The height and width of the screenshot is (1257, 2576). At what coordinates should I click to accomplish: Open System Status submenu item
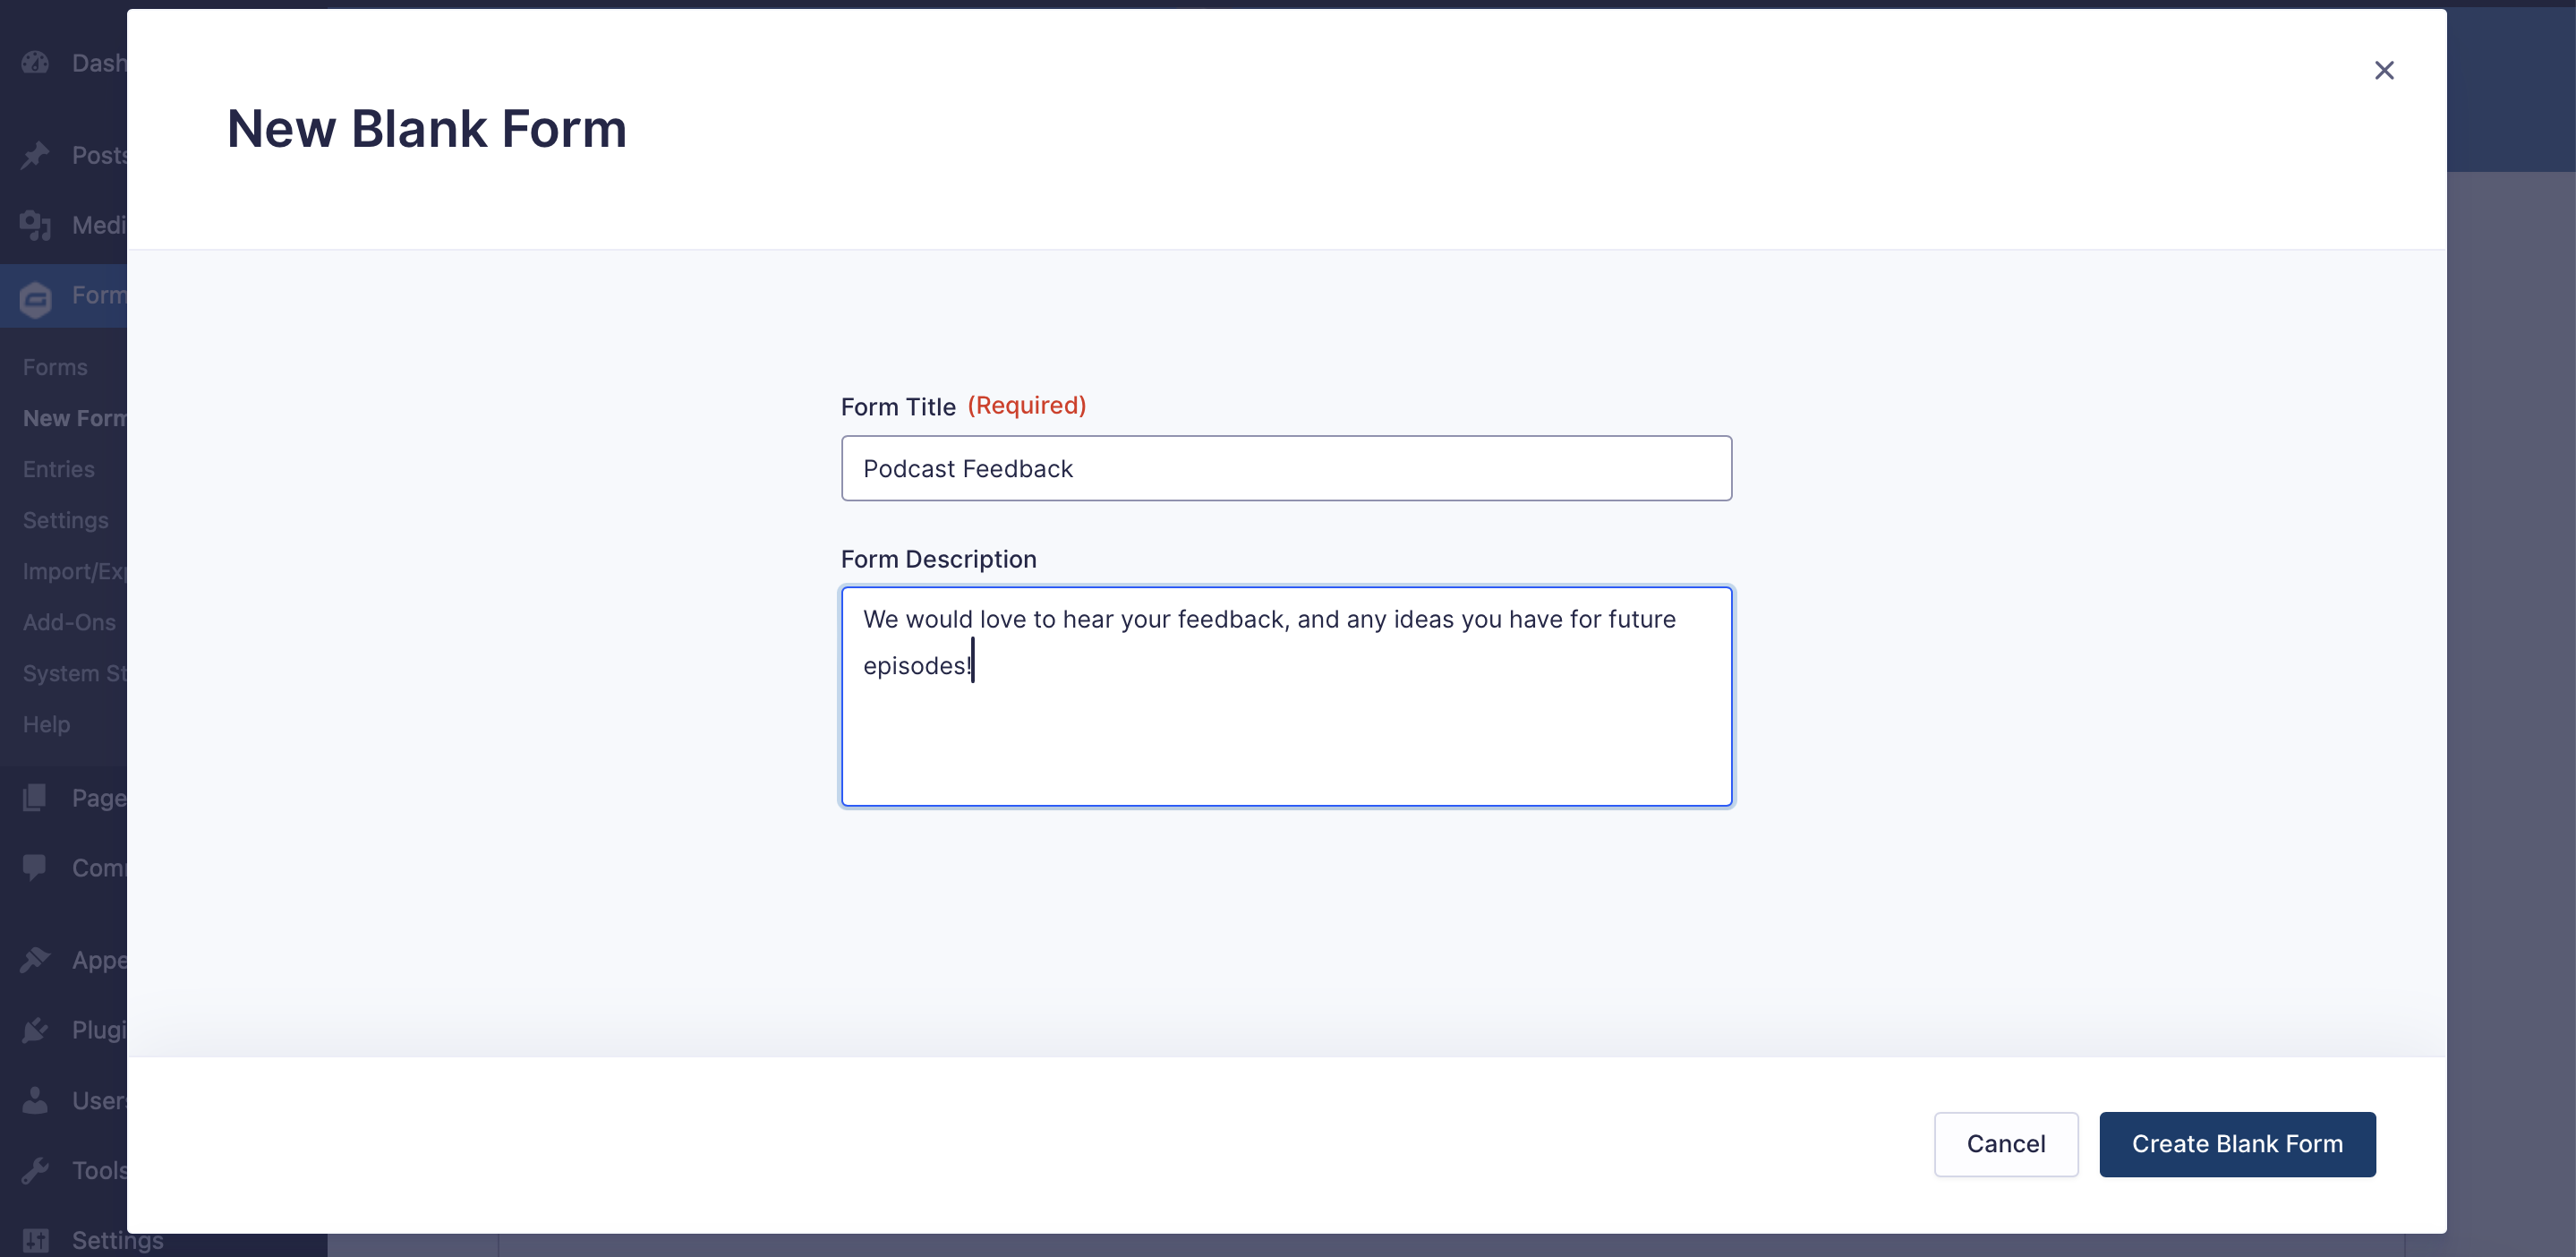[x=75, y=673]
